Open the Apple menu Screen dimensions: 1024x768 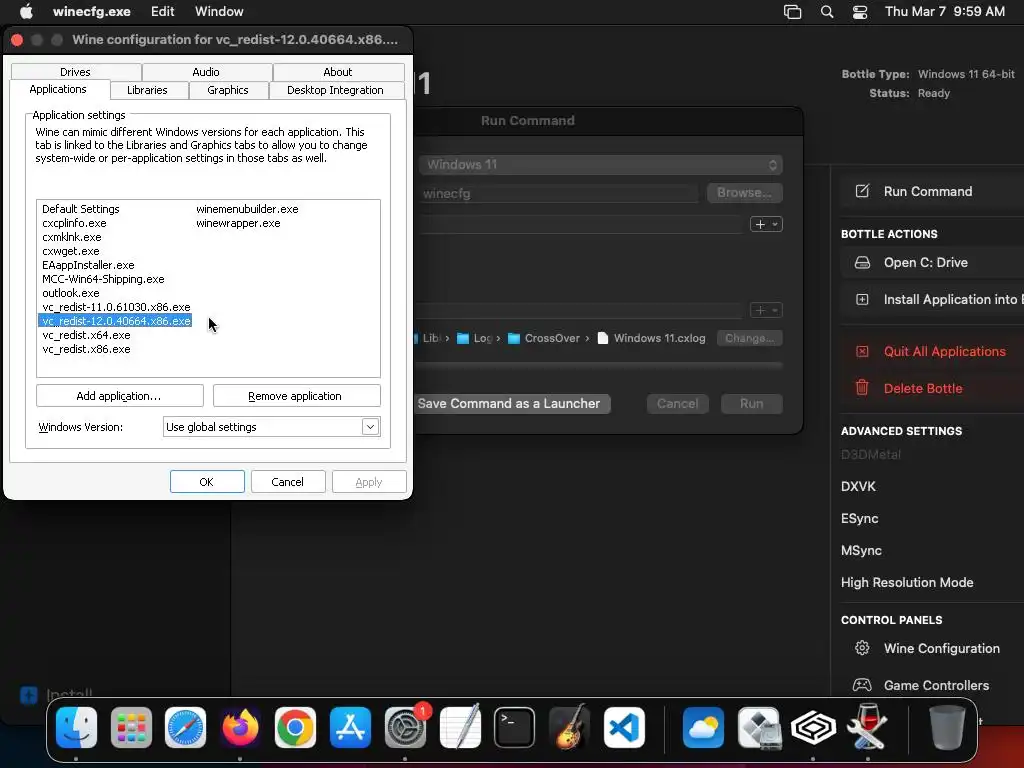[26, 11]
